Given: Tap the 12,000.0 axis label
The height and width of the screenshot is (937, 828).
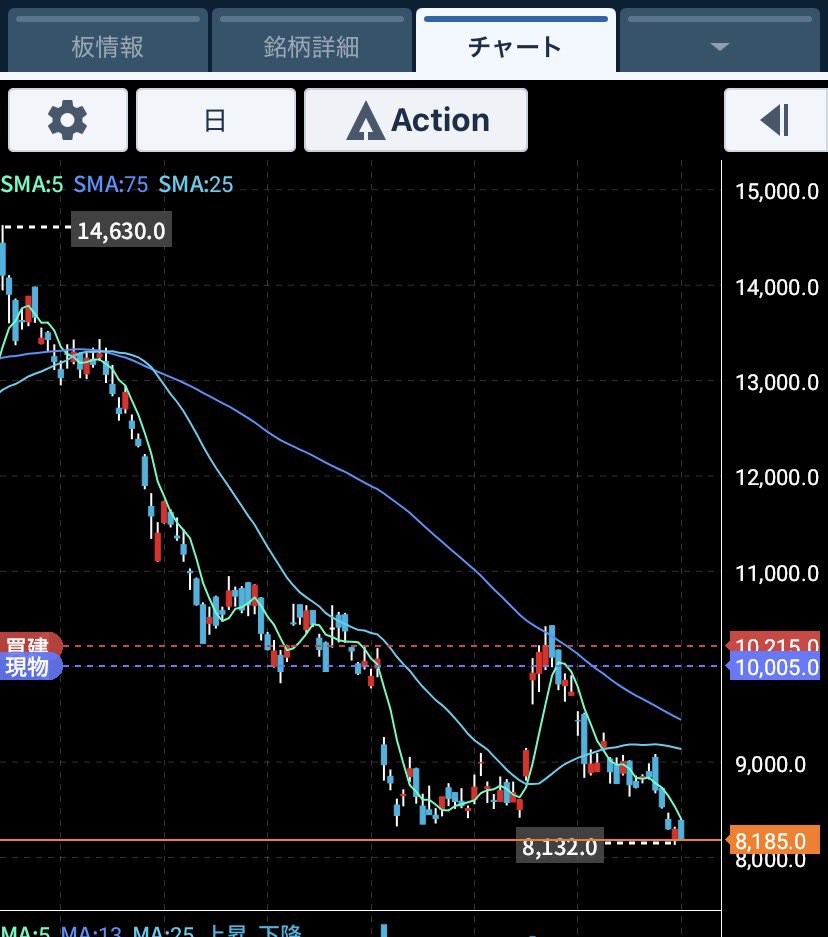Looking at the screenshot, I should click(777, 477).
